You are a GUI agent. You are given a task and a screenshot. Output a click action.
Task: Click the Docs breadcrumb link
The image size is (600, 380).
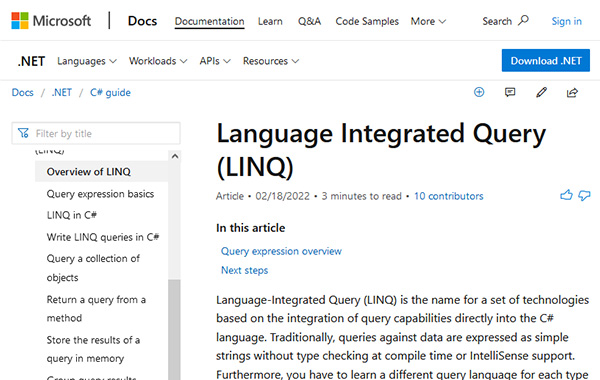pyautogui.click(x=23, y=93)
